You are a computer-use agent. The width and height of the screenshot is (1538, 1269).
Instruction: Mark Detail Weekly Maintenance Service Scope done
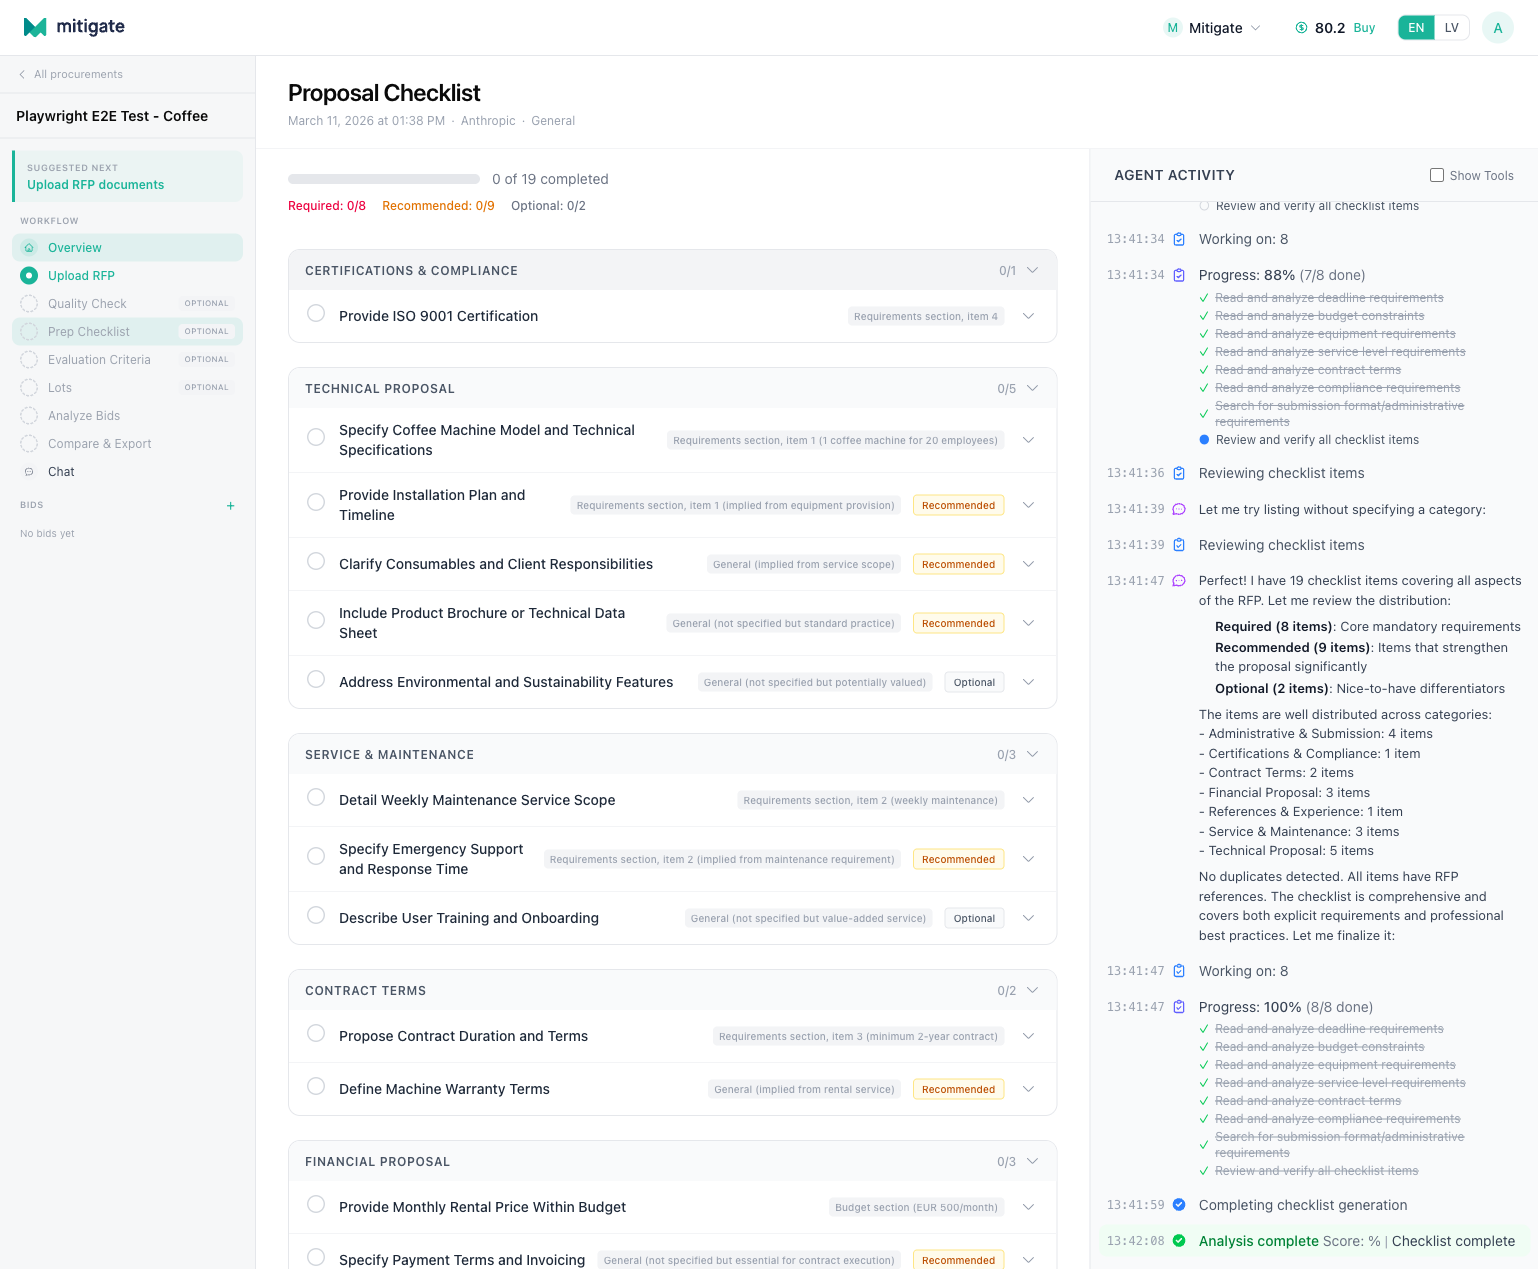(x=316, y=797)
